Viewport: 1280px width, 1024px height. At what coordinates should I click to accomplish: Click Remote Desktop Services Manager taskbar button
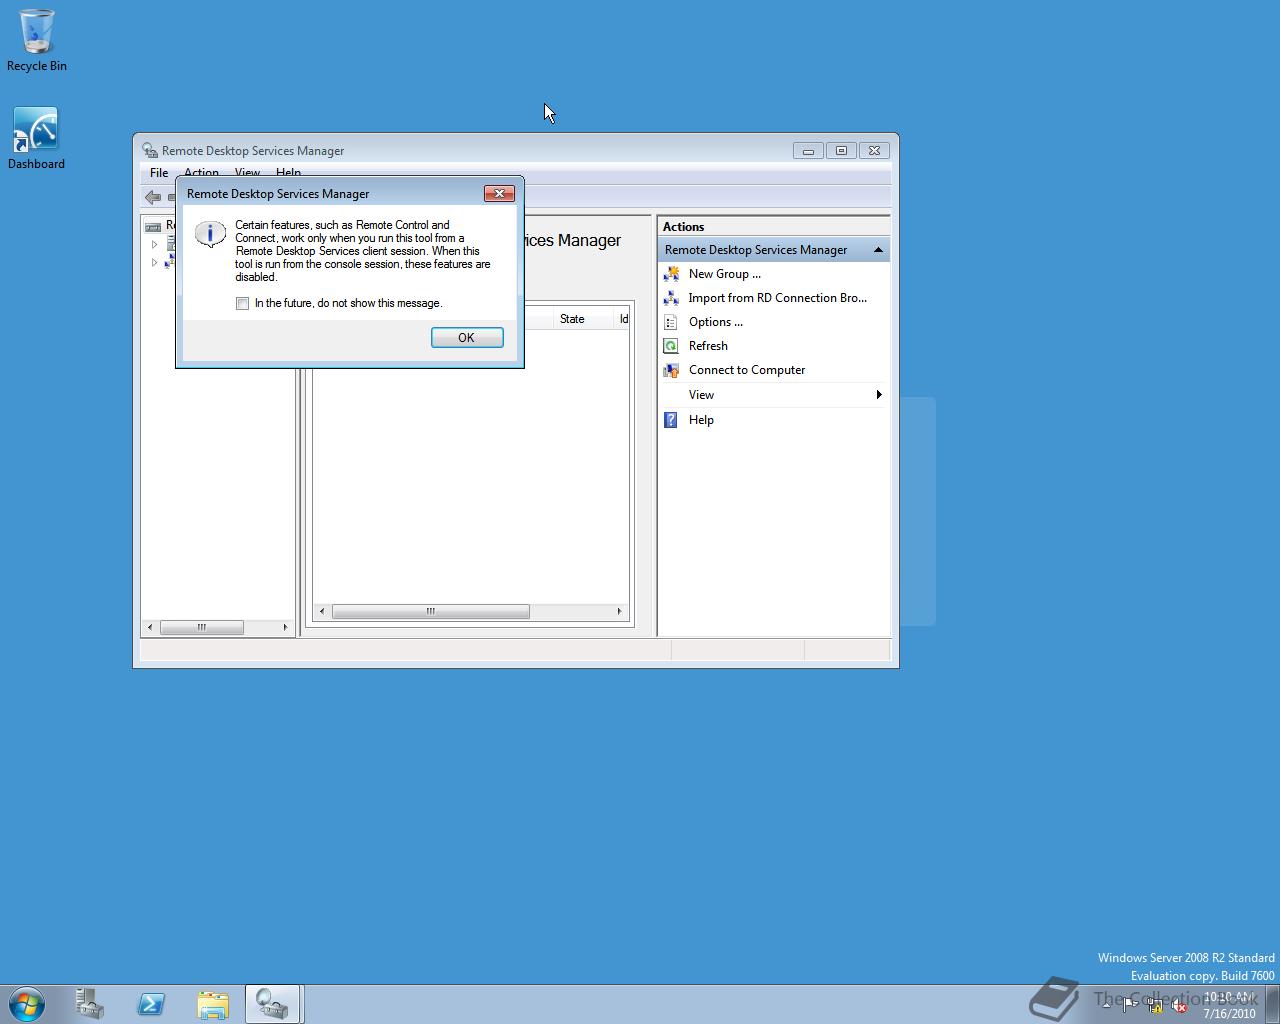click(273, 1004)
